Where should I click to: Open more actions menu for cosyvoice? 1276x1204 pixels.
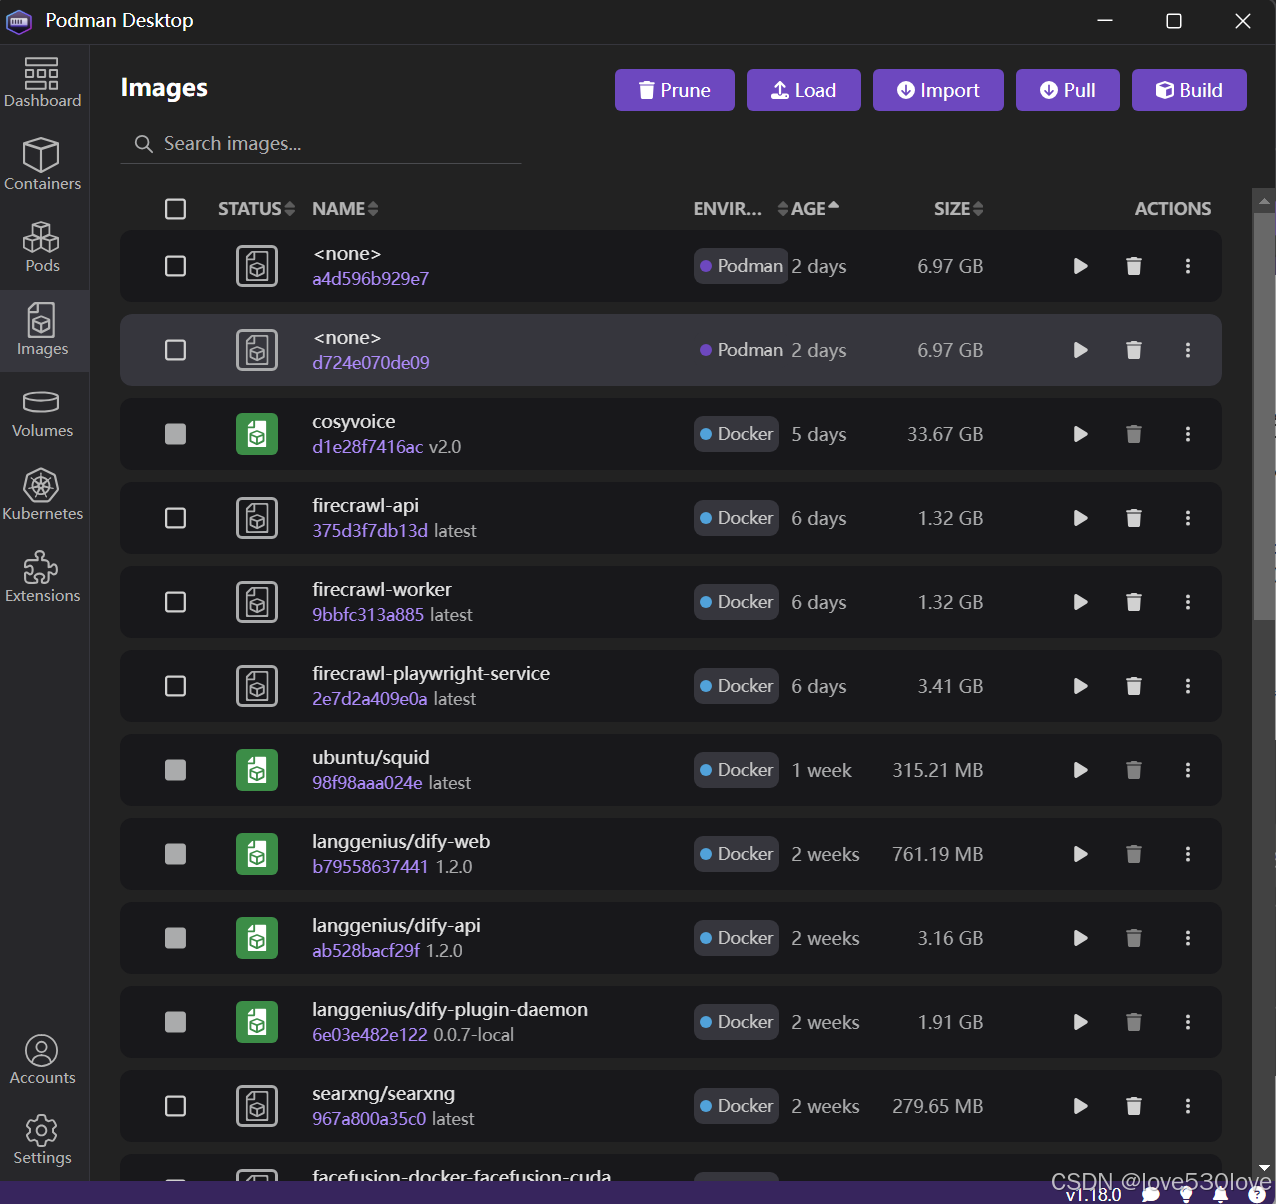[x=1188, y=434]
